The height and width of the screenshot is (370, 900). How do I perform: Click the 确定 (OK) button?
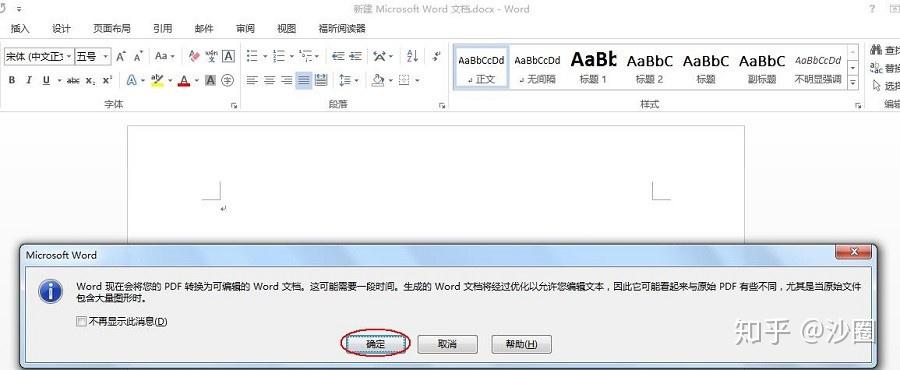[x=375, y=344]
